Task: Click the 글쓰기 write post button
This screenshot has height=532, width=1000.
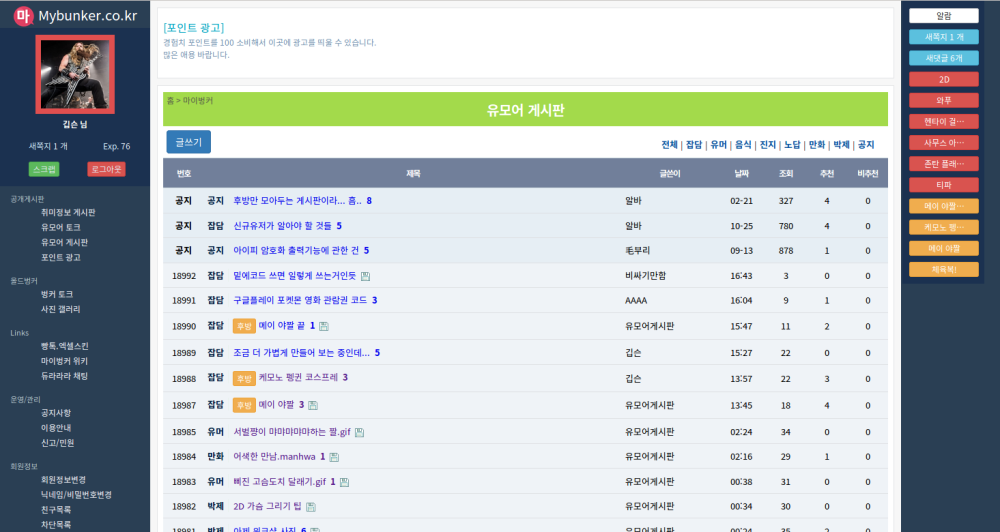Action: [188, 142]
